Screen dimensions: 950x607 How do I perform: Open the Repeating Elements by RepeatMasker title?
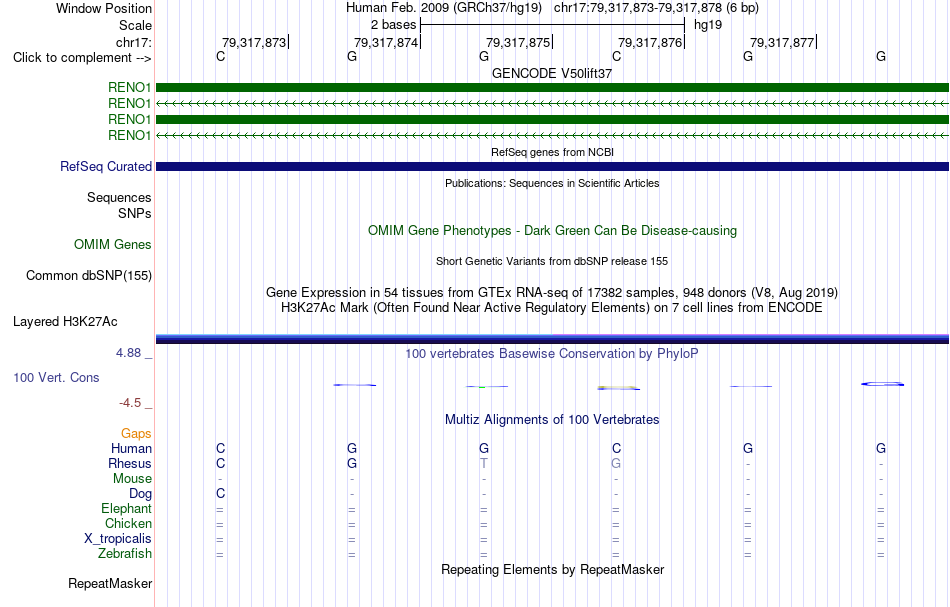click(552, 569)
